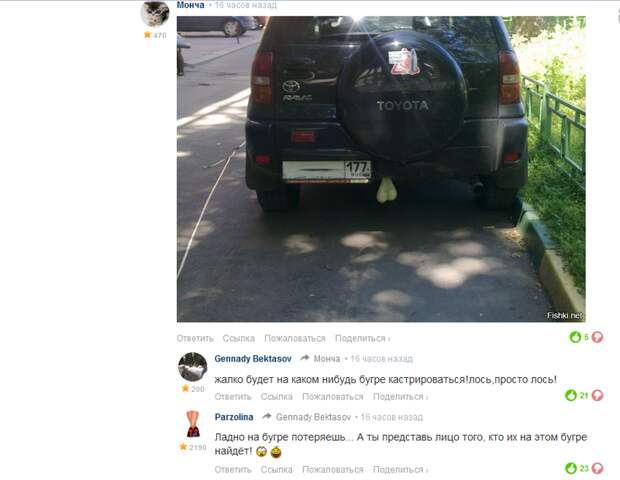Viewport: 620px width, 480px height.
Task: Dislike Gennady Bektasov's comment
Action: [597, 395]
